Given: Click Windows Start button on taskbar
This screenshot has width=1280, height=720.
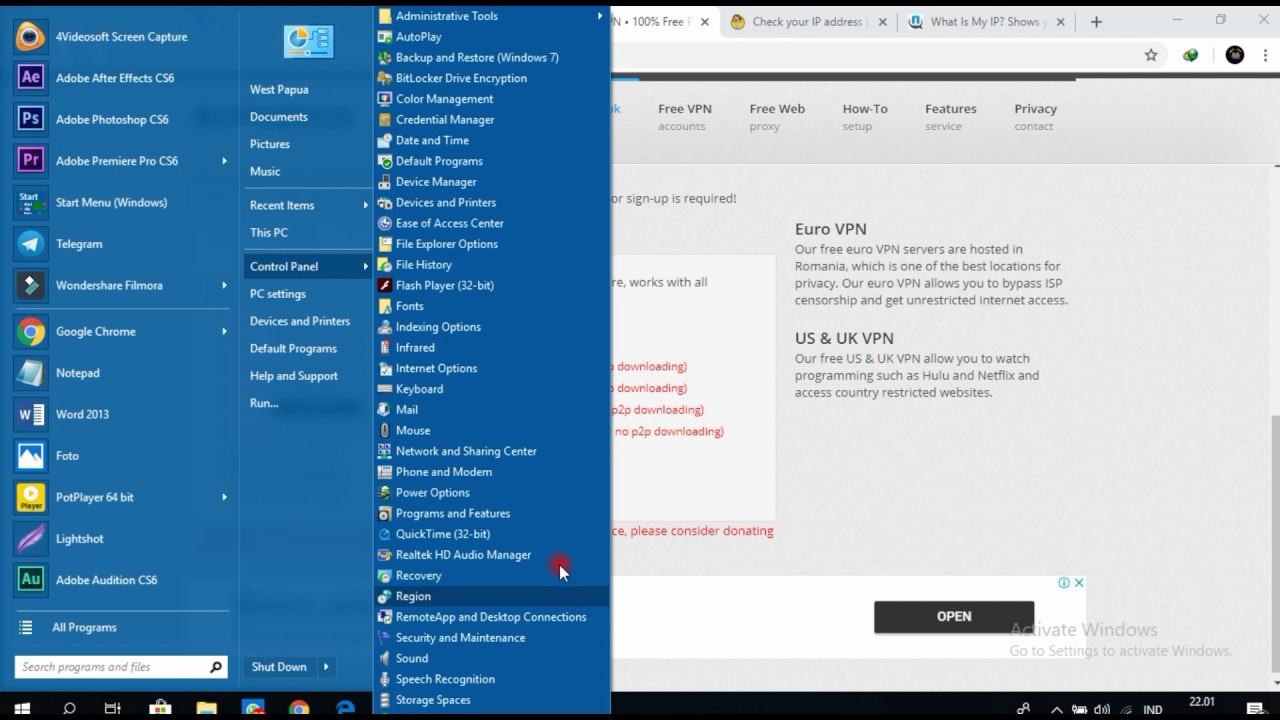Looking at the screenshot, I should (x=22, y=708).
